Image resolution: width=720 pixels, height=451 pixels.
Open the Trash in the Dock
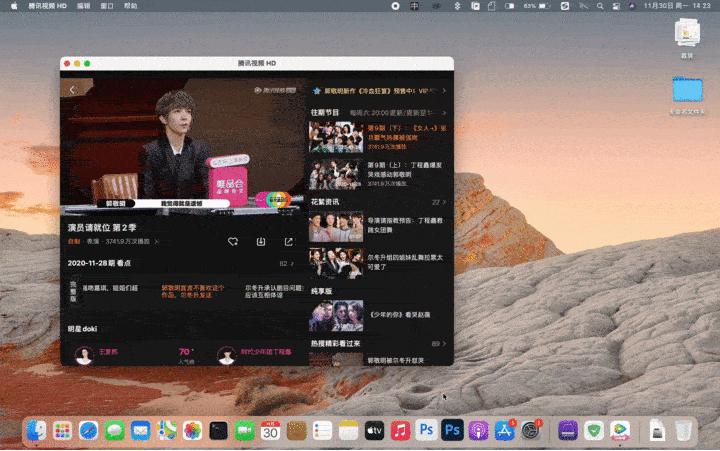coord(684,431)
